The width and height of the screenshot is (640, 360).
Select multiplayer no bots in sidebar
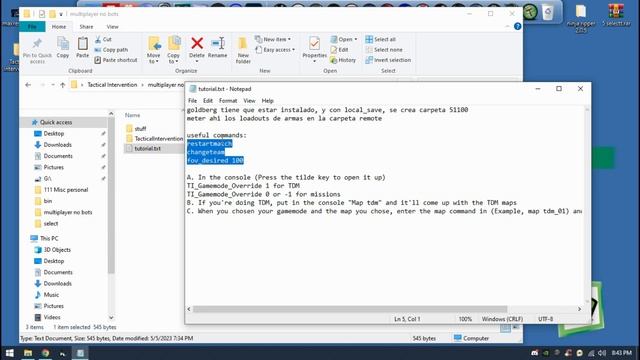(x=68, y=212)
